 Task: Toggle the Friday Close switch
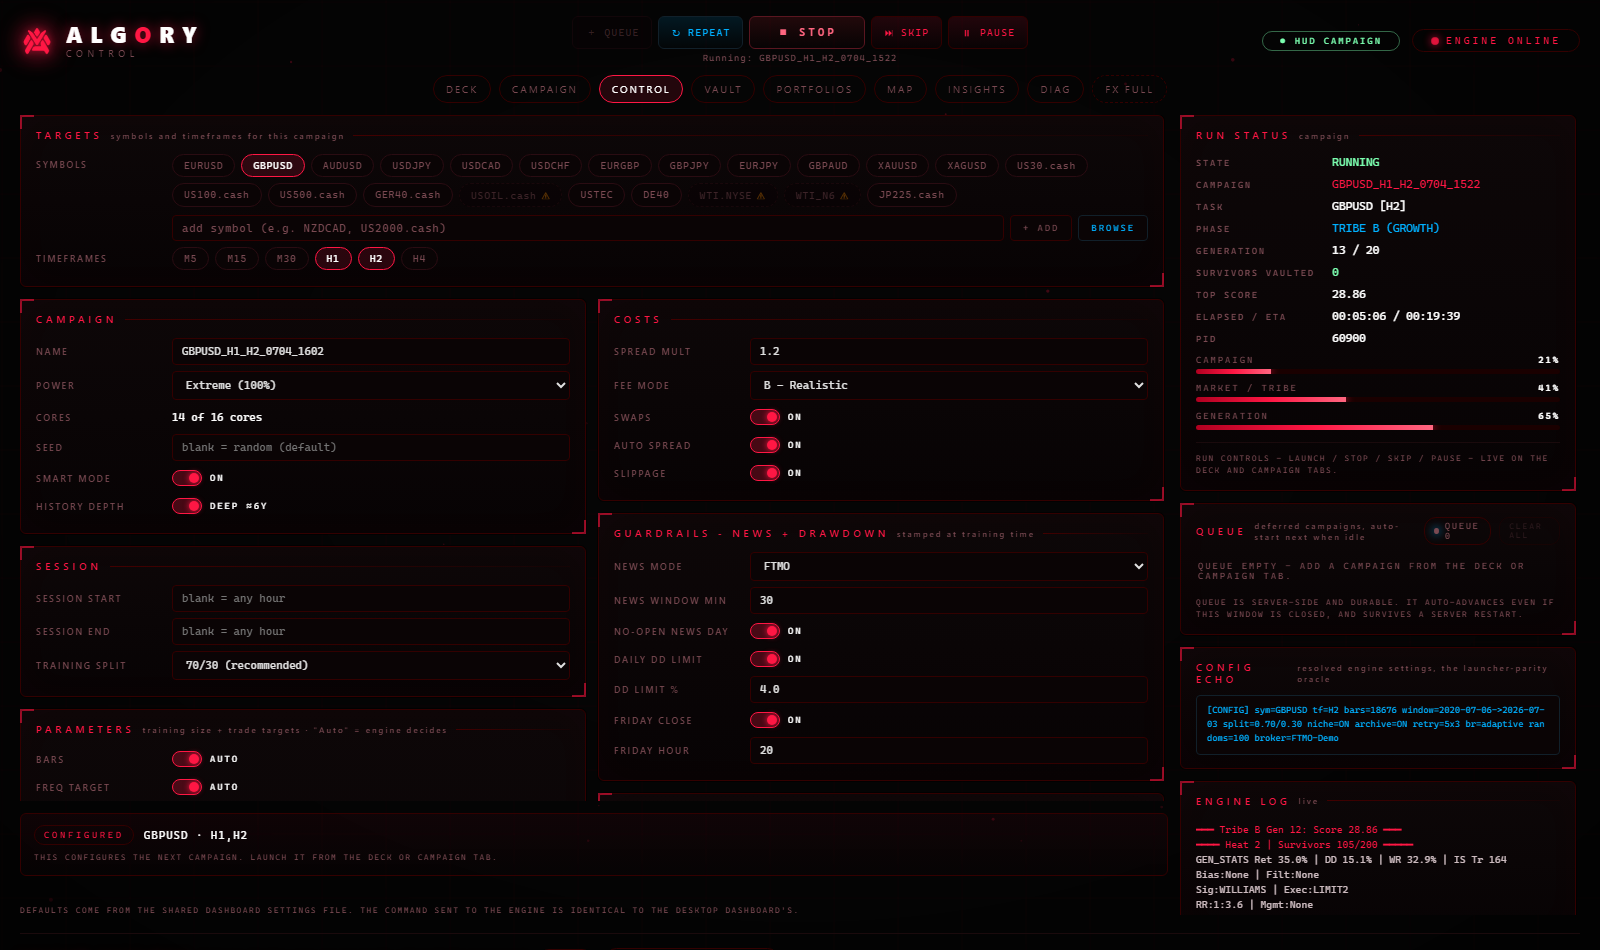point(765,720)
